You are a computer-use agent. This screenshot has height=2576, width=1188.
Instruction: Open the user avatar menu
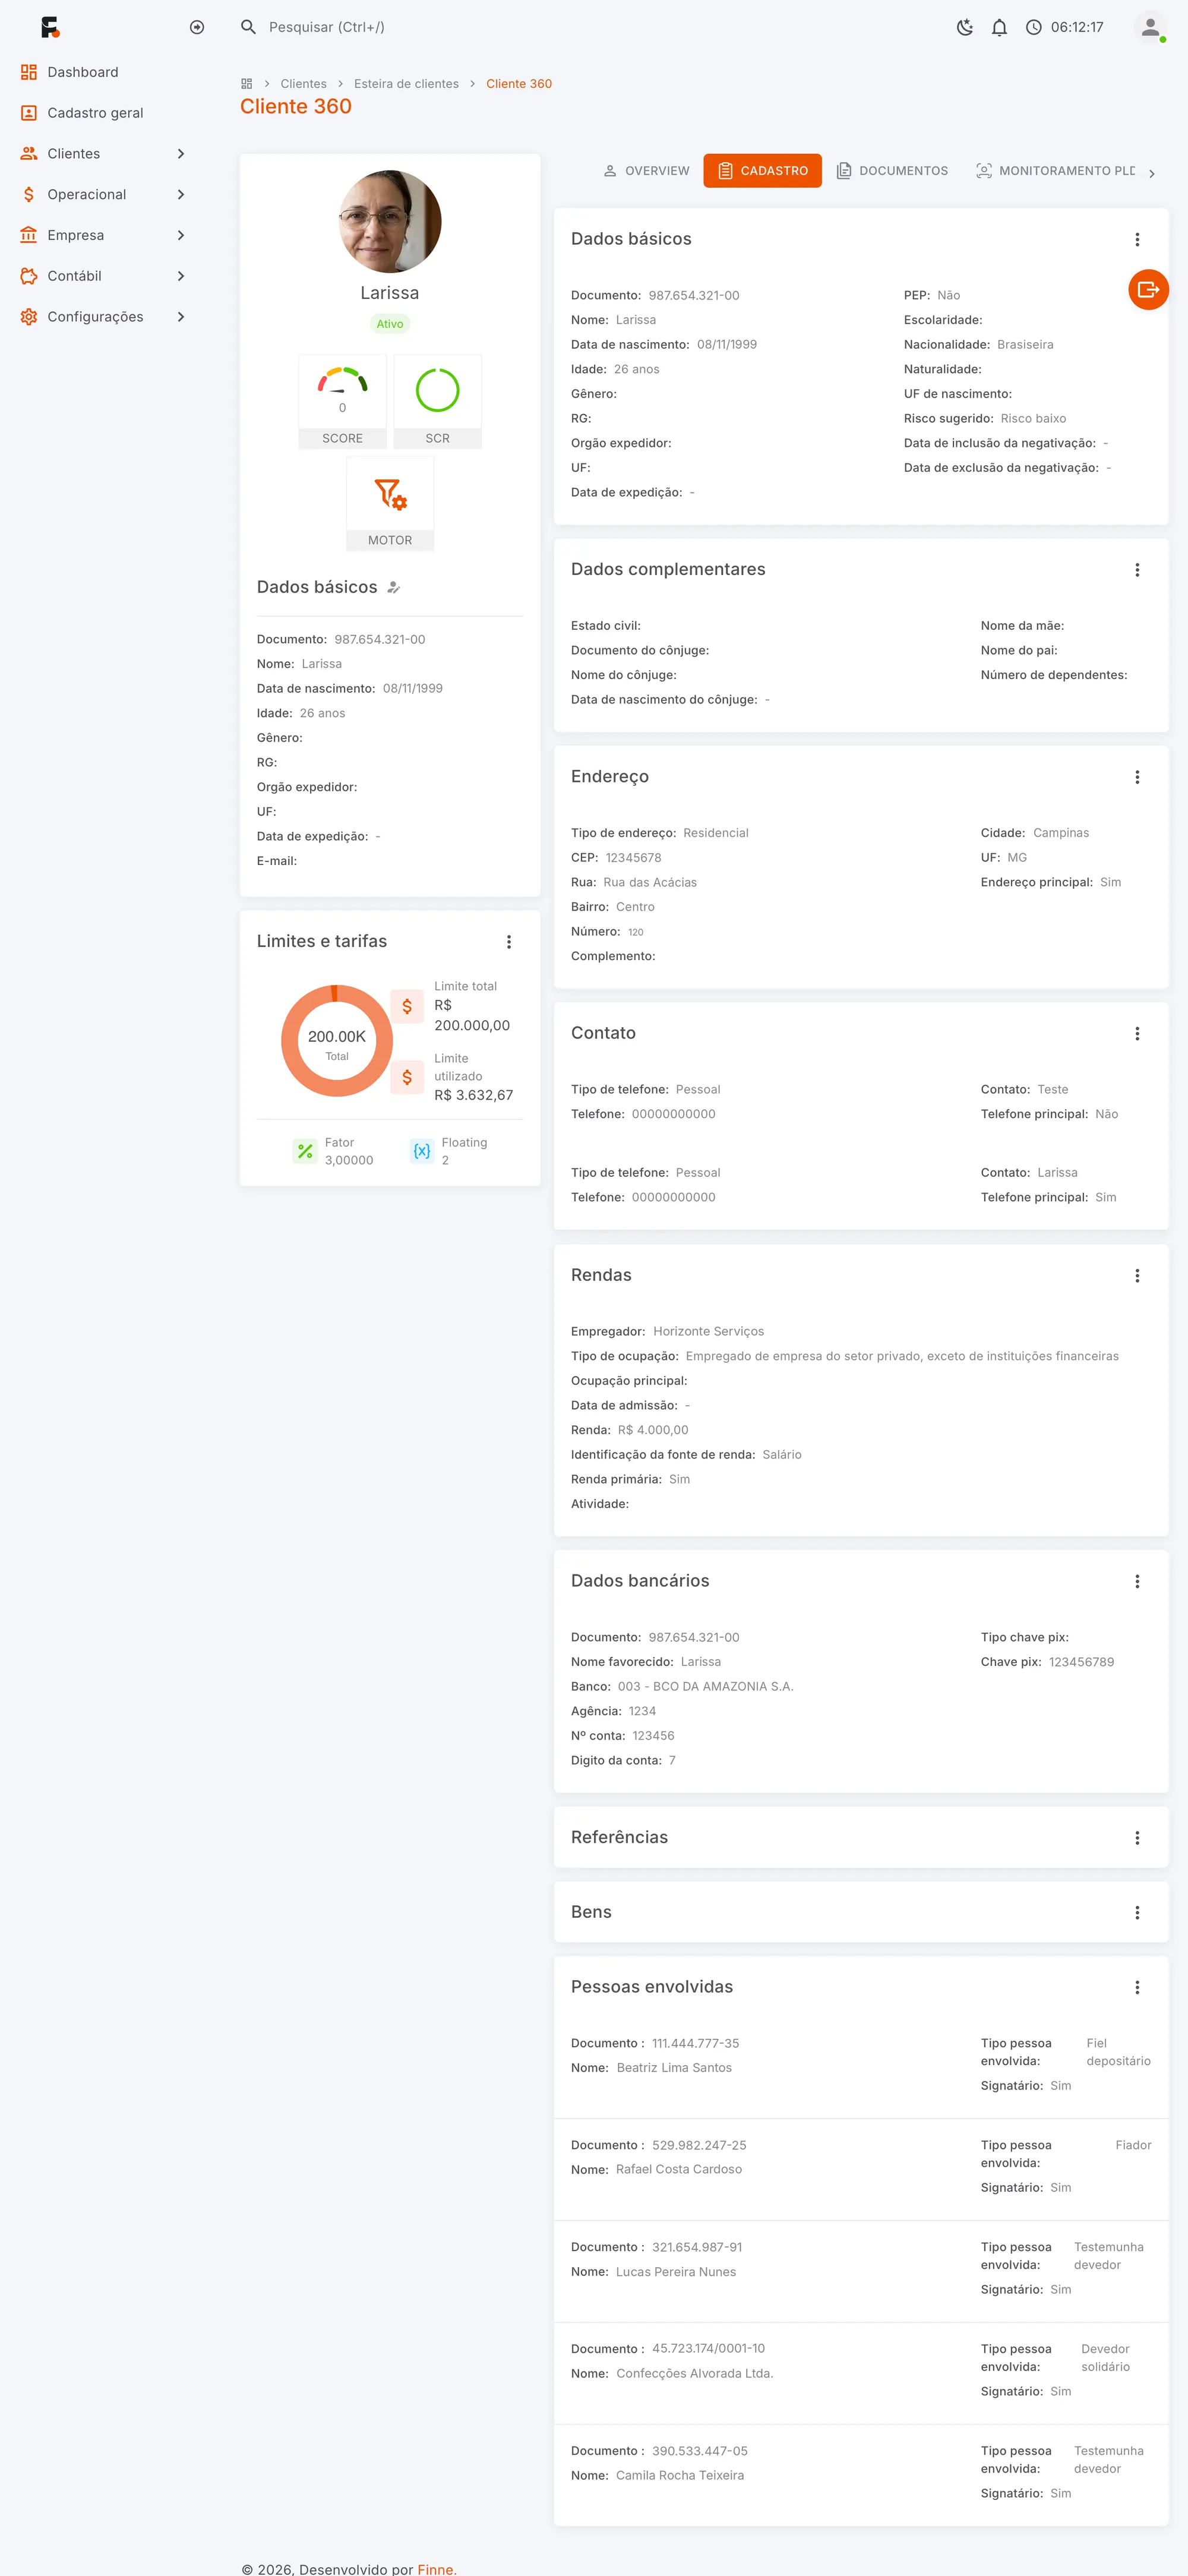1150,27
